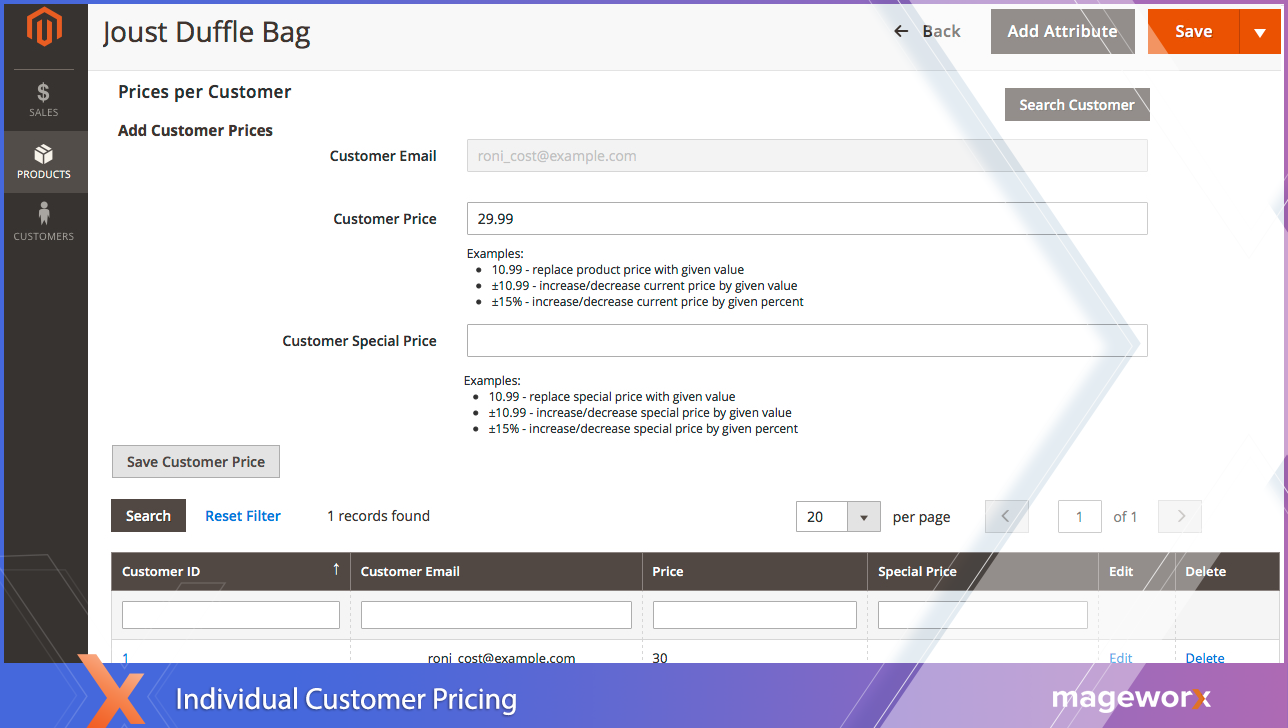Click the Reset Filter link
1288x728 pixels.
click(x=243, y=516)
